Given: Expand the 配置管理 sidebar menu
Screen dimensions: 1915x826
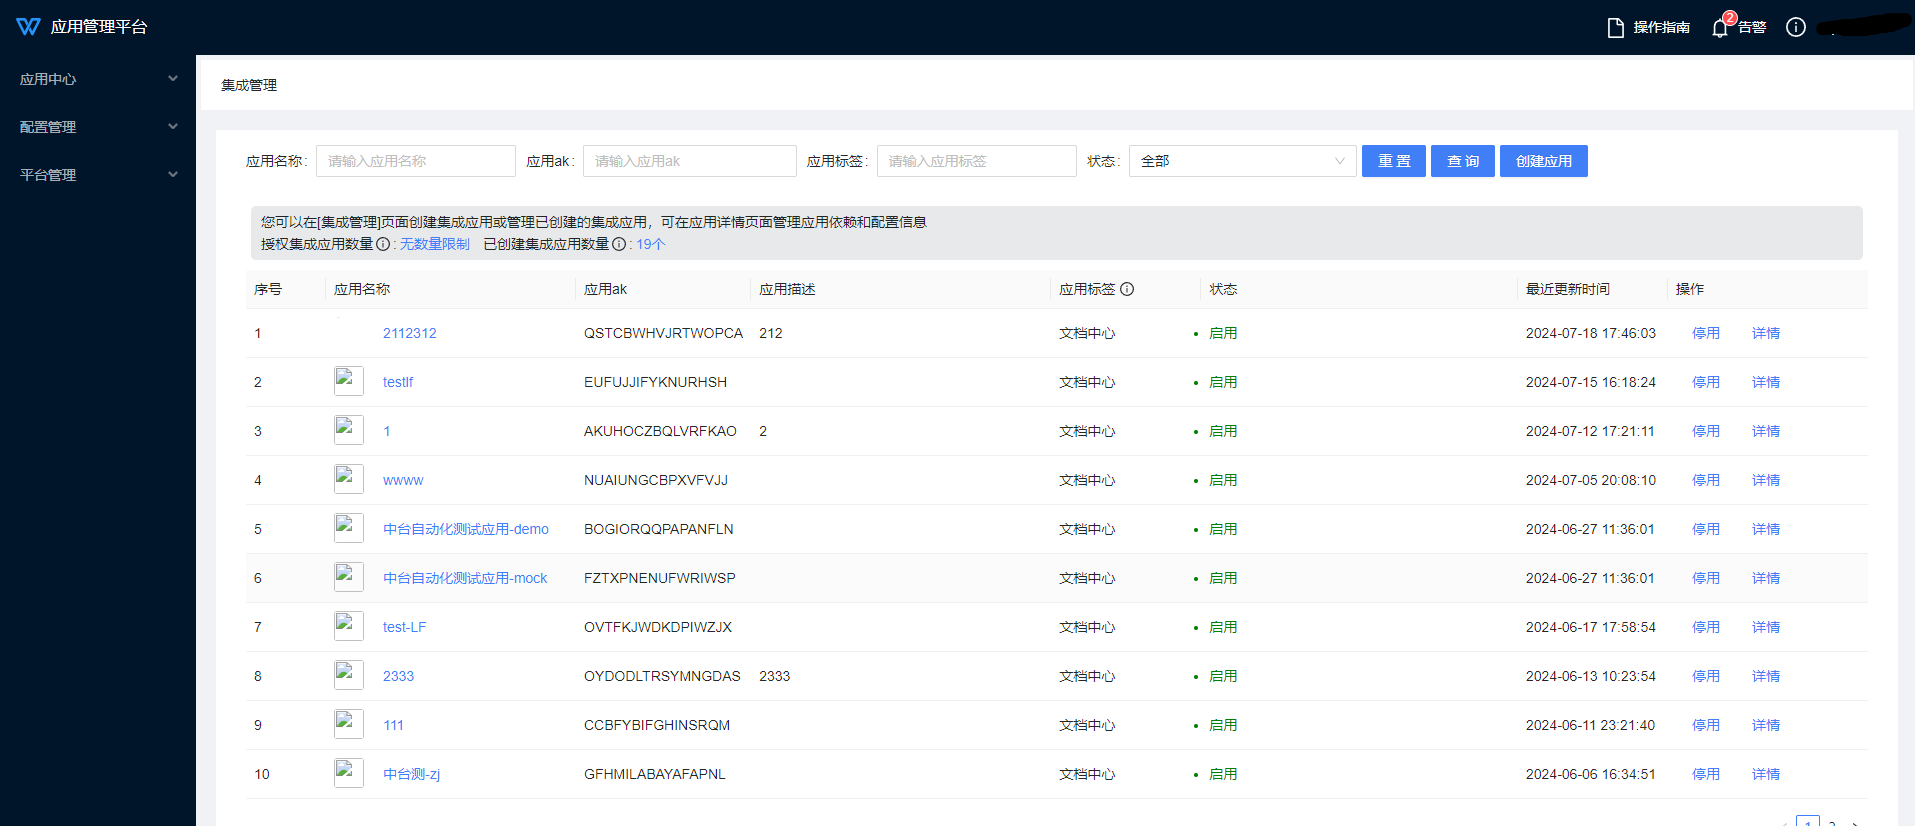Looking at the screenshot, I should 98,127.
